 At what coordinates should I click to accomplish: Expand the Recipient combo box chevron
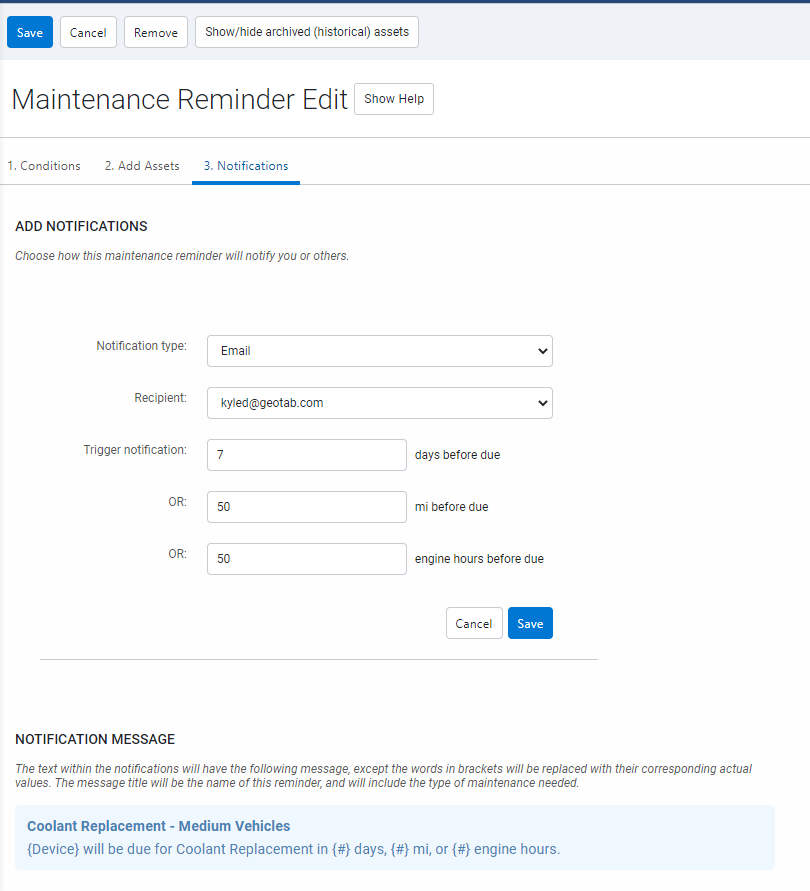[541, 403]
